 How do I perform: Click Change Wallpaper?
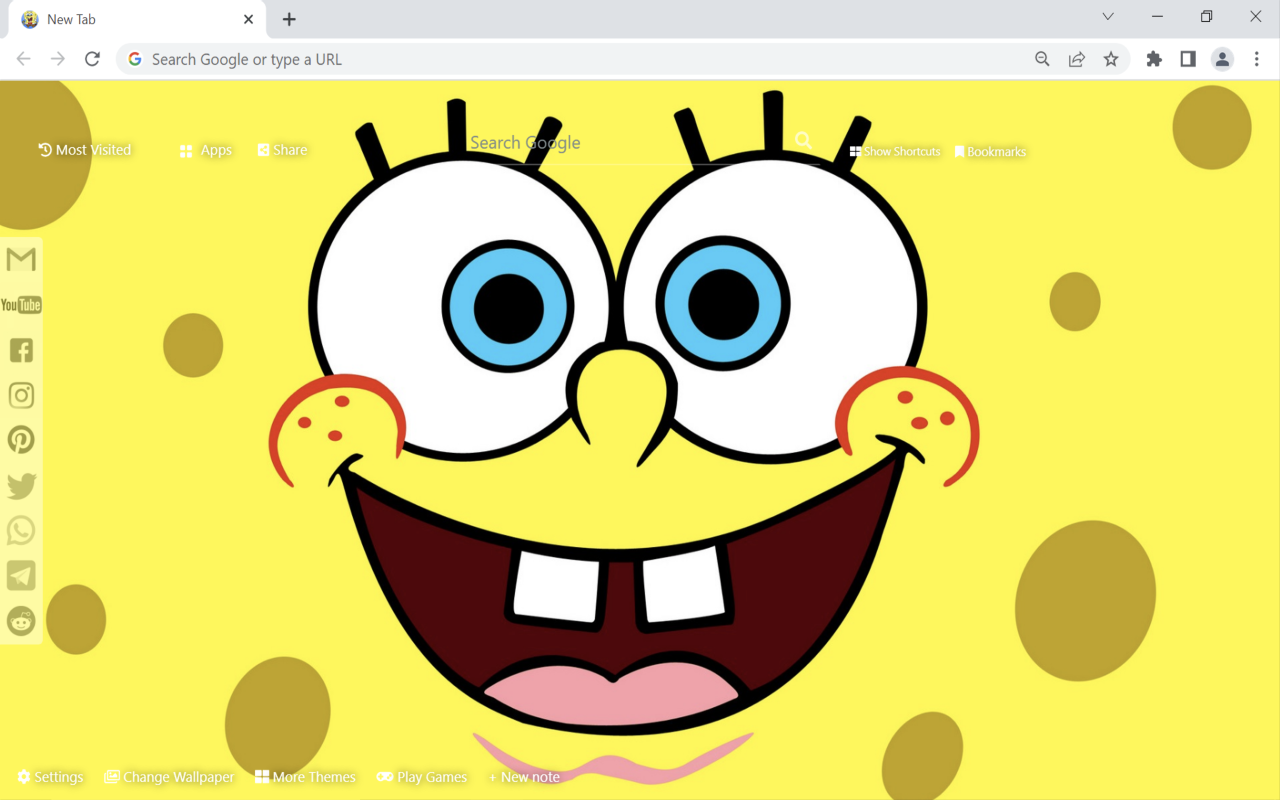[169, 777]
